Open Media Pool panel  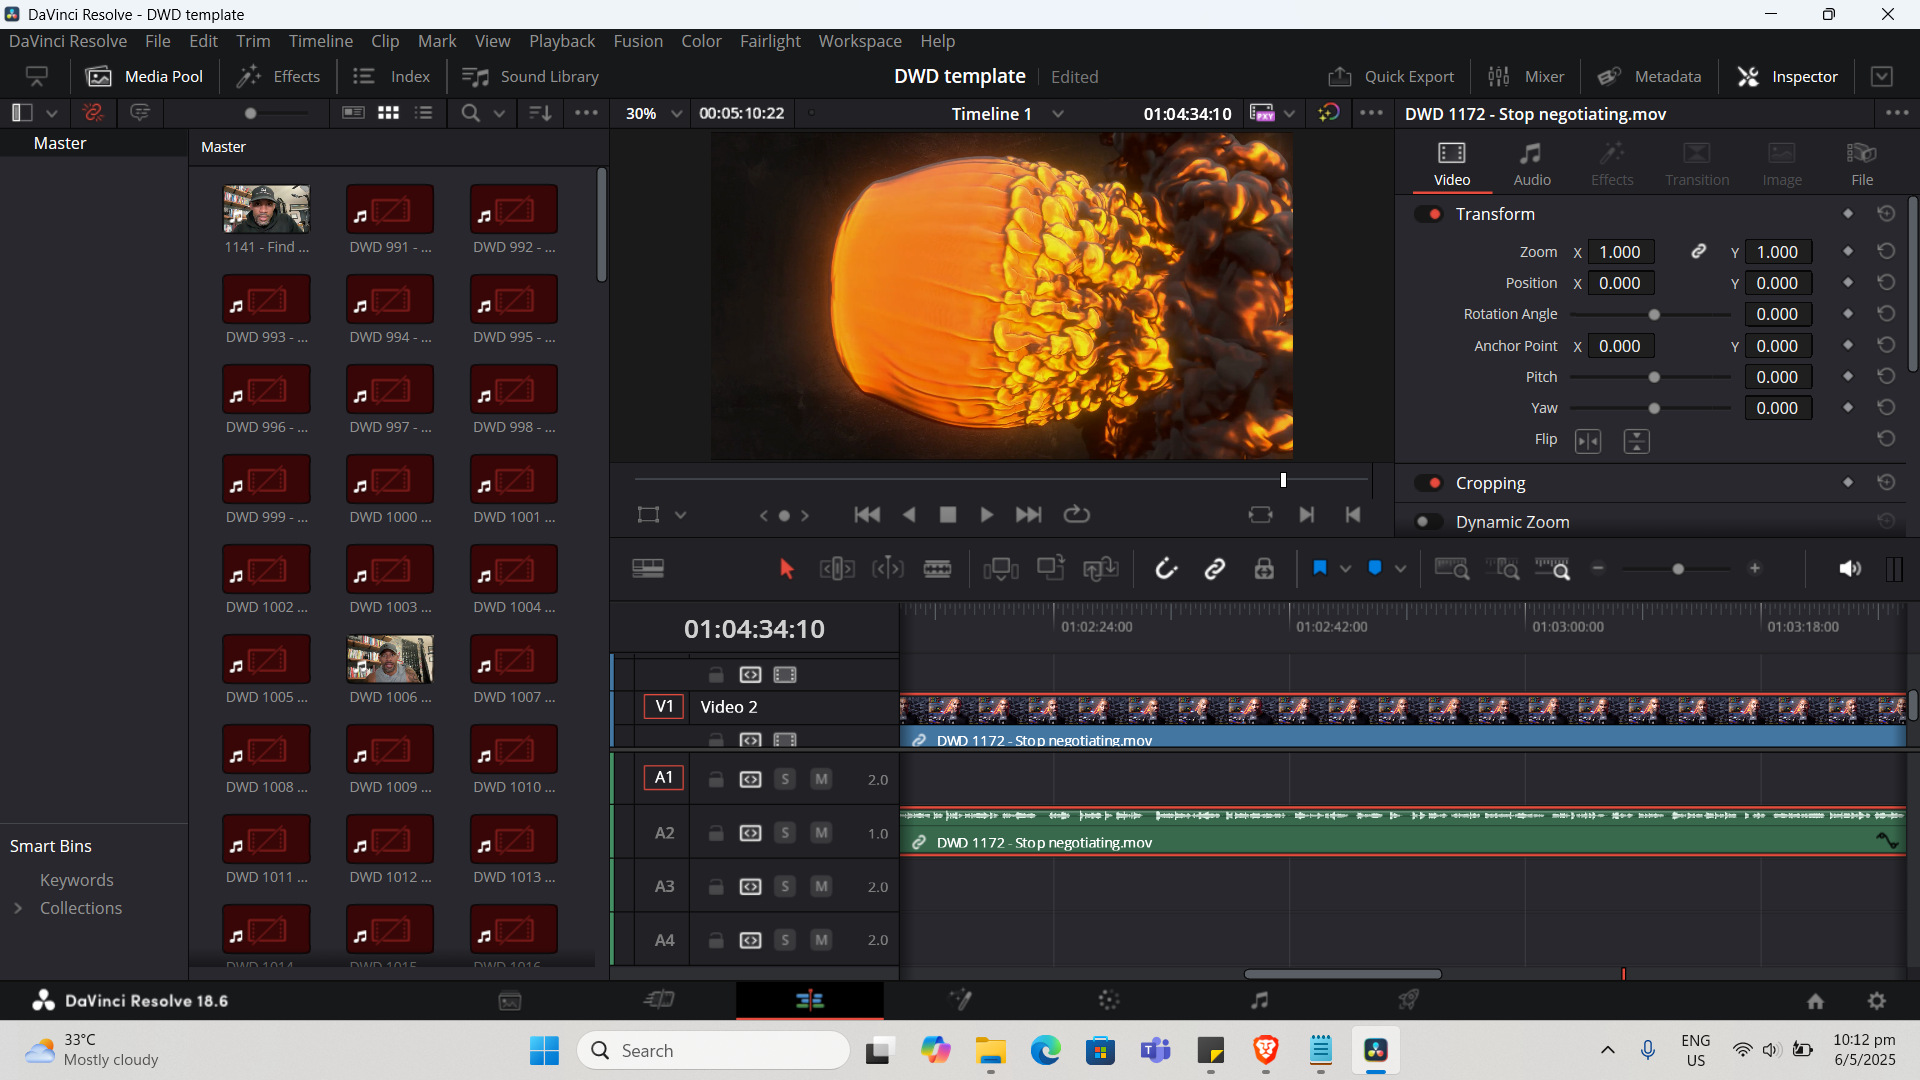pyautogui.click(x=144, y=77)
